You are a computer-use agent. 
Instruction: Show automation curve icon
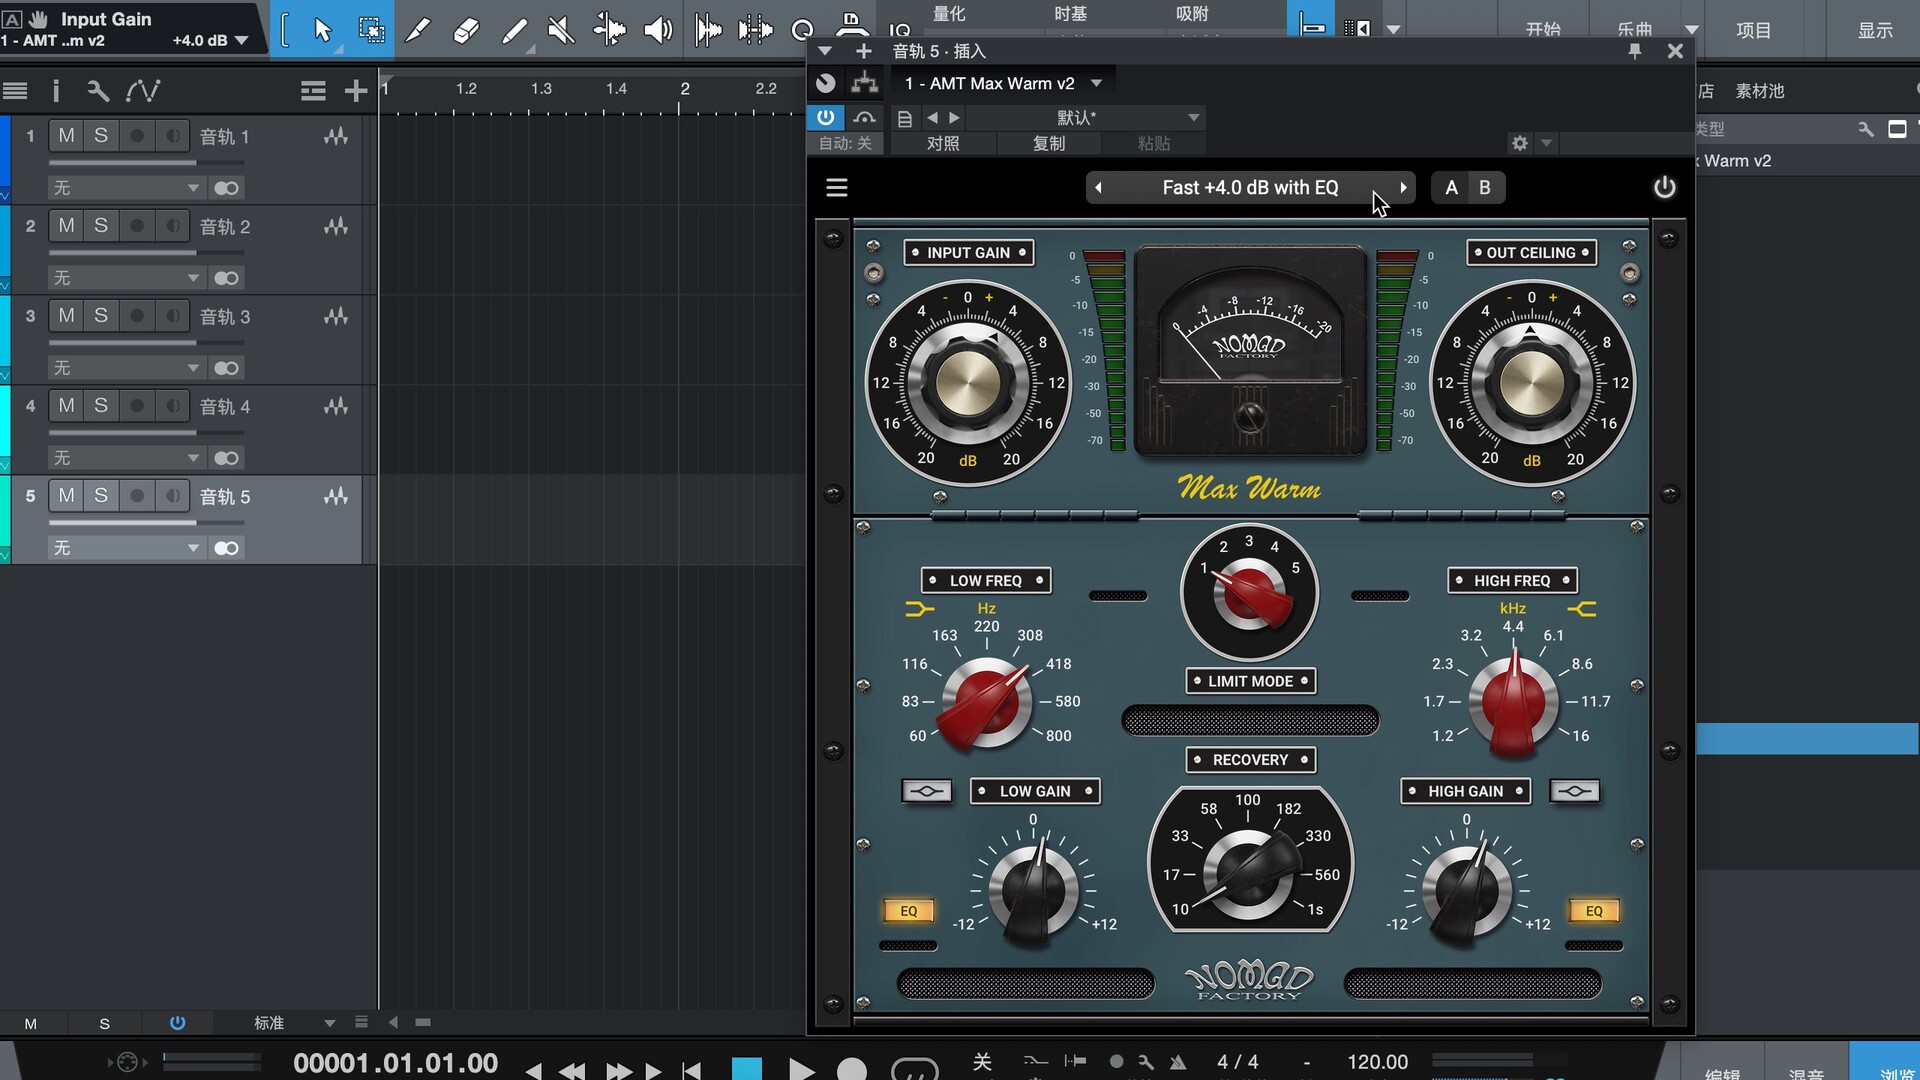click(x=142, y=91)
